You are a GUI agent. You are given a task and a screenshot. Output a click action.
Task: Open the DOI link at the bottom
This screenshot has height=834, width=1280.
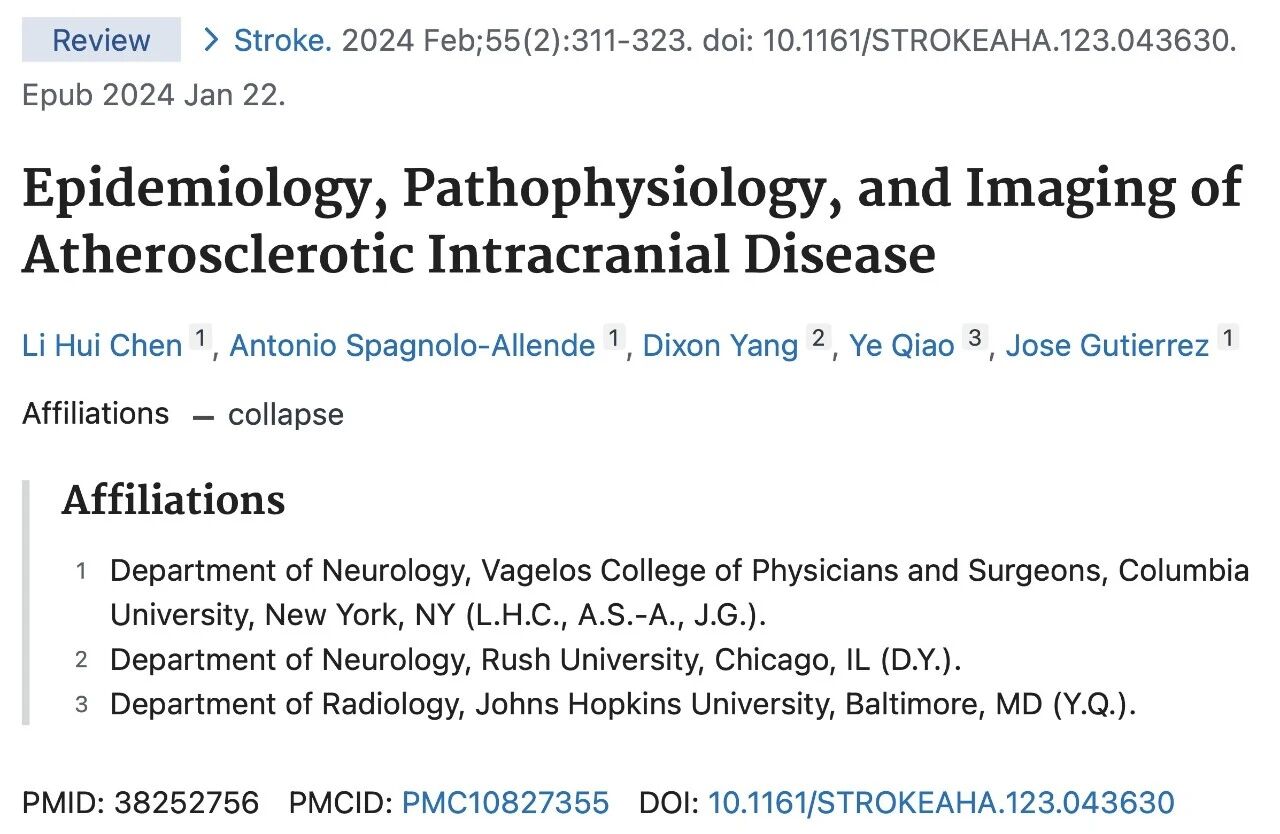click(x=940, y=802)
